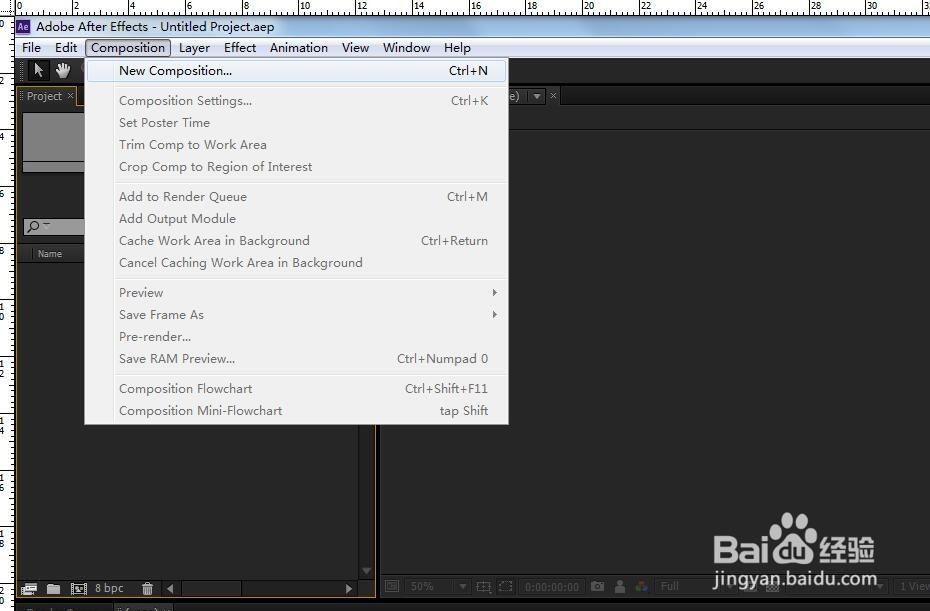Select Set Poster Time menu entry
Screen dimensions: 930x611
click(297, 123)
